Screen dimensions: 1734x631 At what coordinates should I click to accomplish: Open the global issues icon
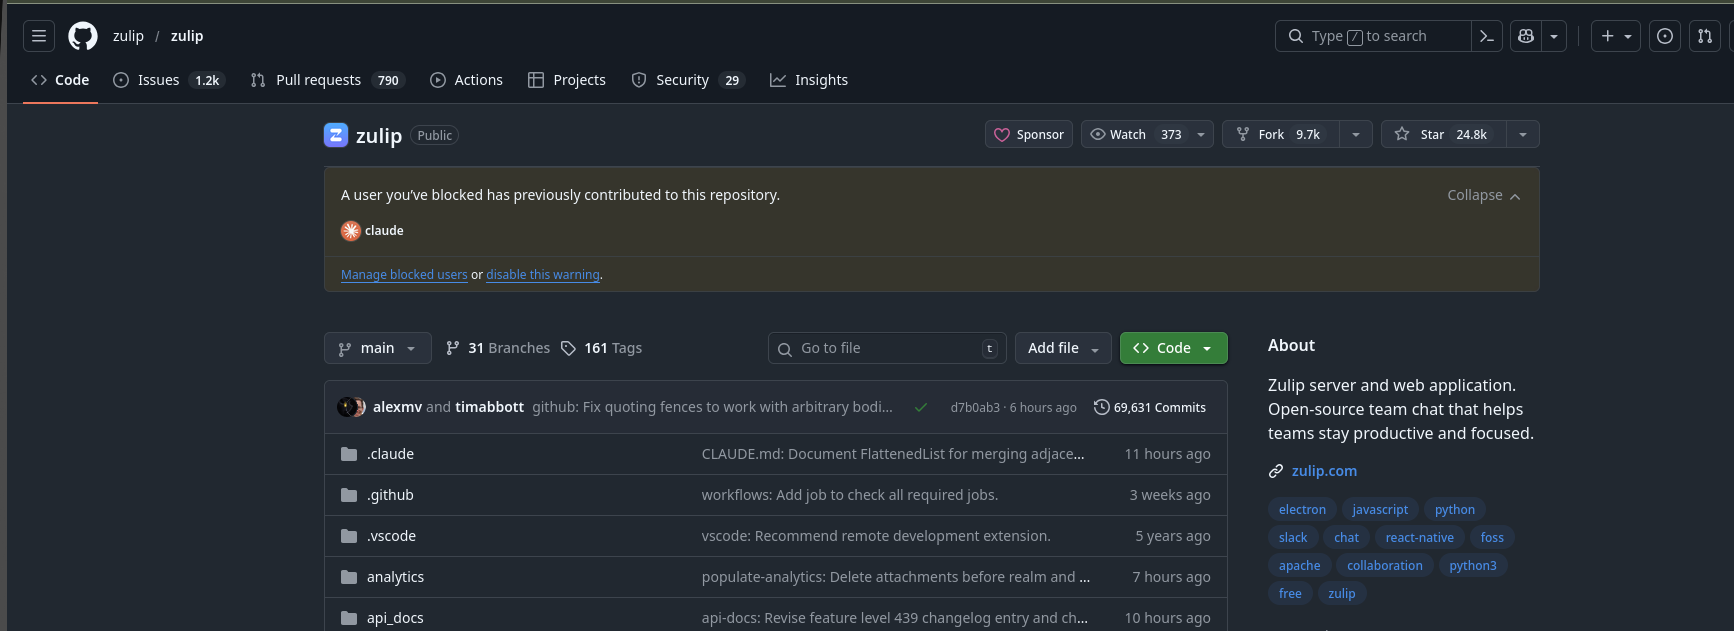(x=1665, y=36)
